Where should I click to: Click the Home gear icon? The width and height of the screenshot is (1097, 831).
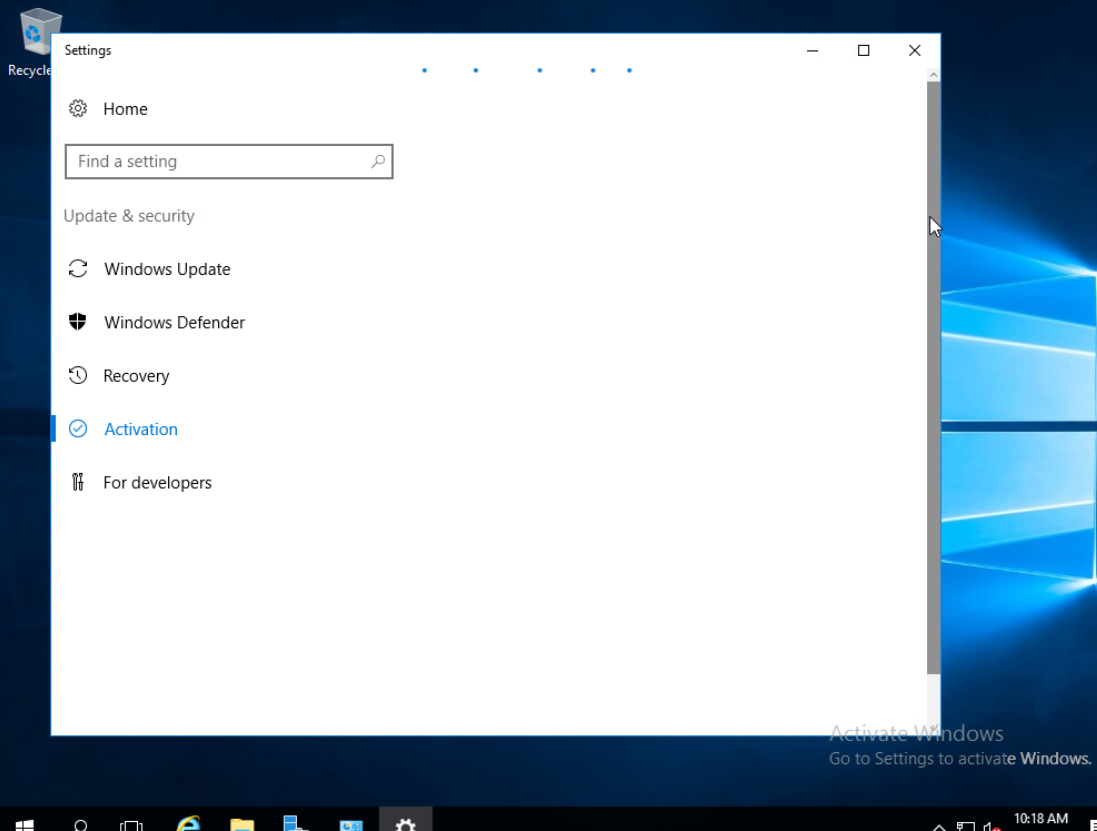pos(78,108)
